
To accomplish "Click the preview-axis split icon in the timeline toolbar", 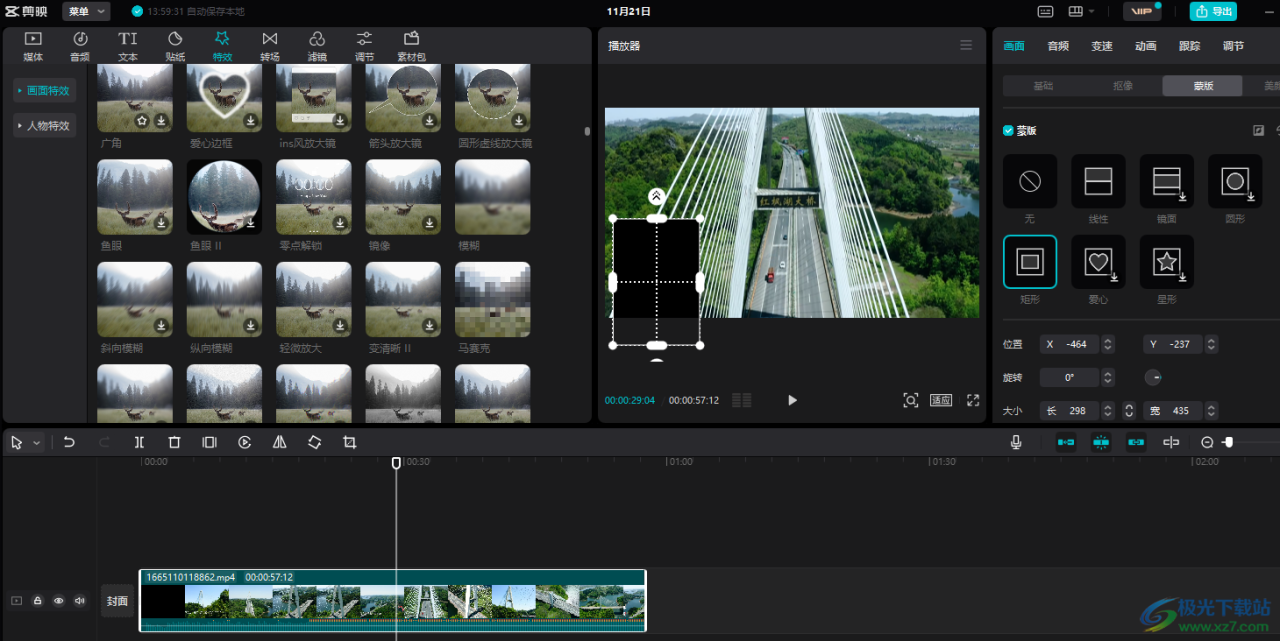I will 1171,442.
